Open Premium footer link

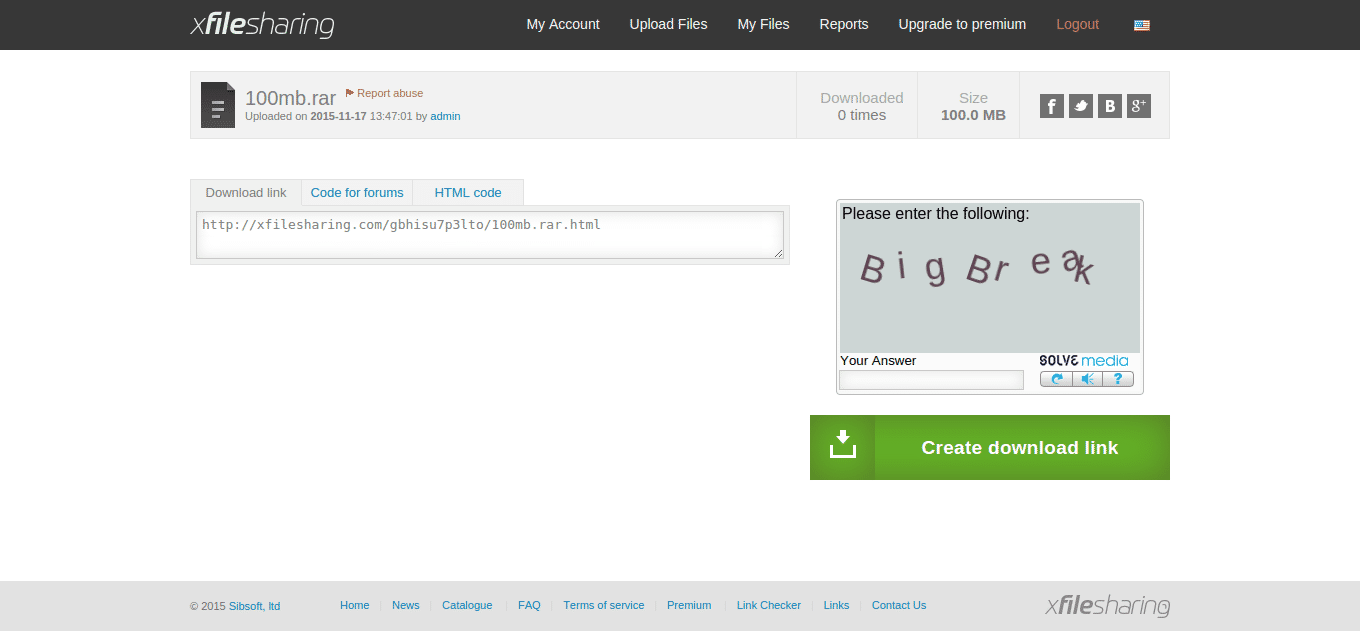pos(689,605)
